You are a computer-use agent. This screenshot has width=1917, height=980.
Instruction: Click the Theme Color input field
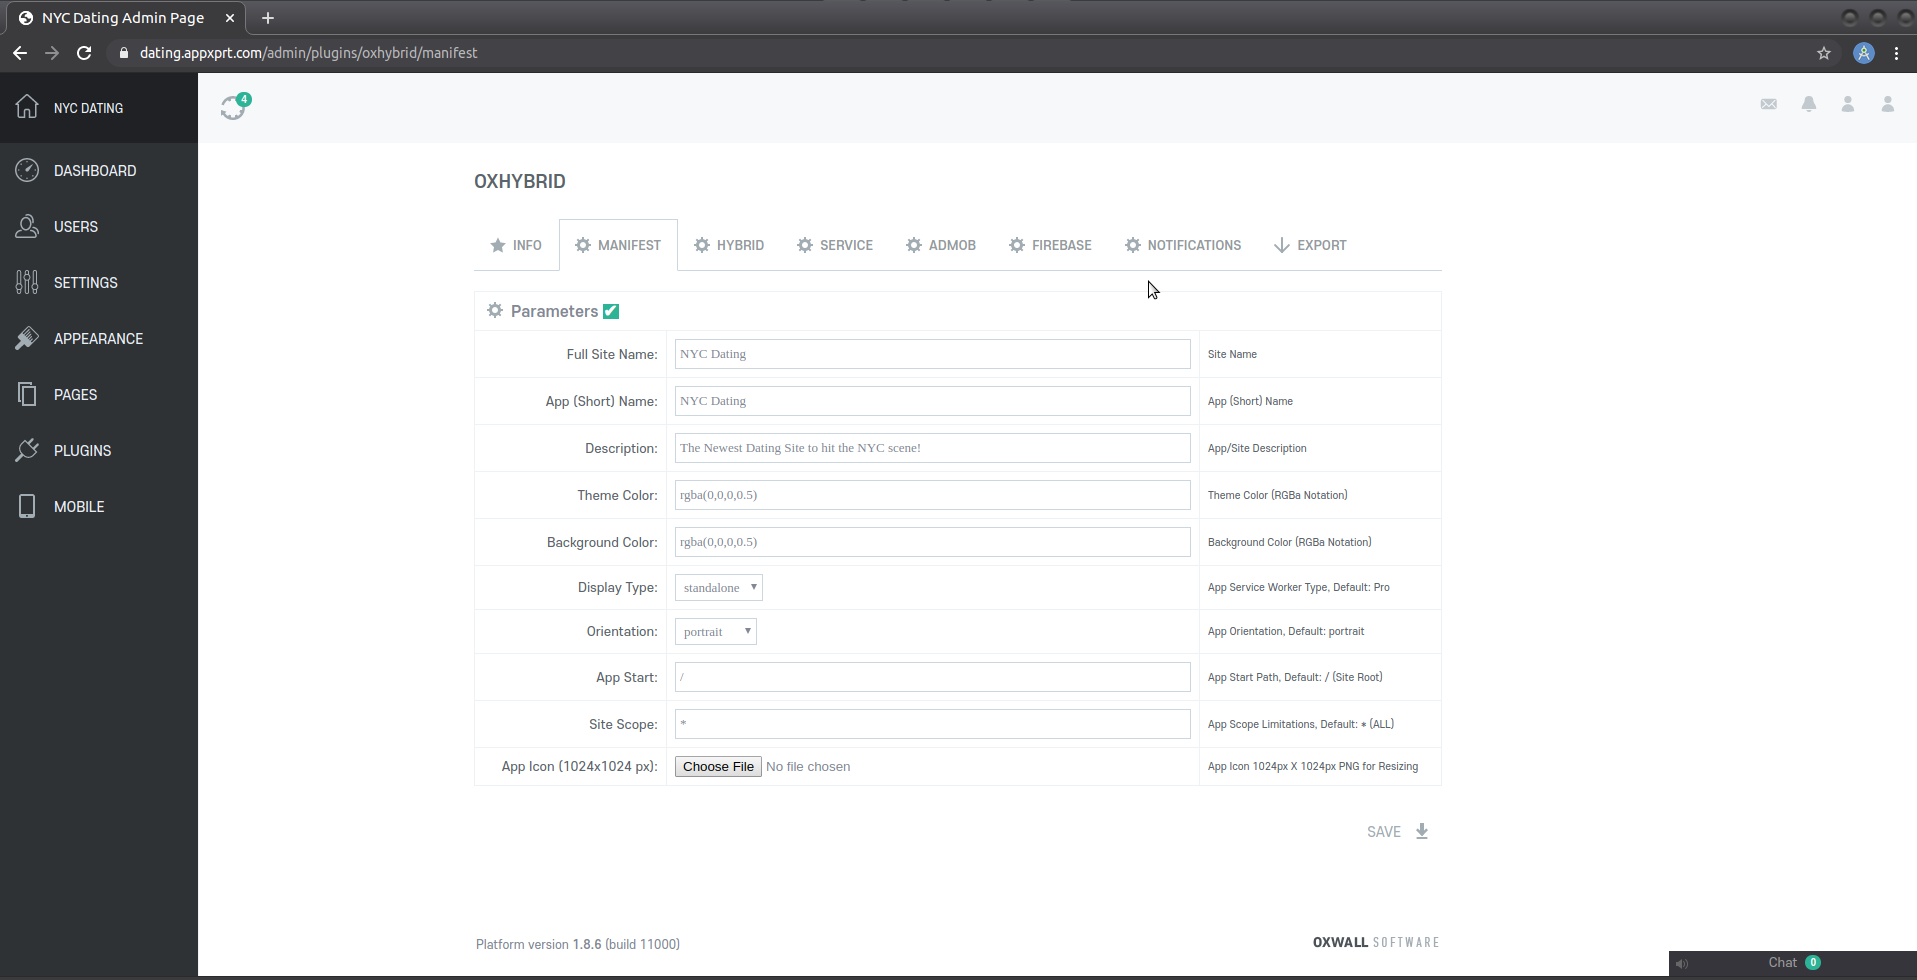click(932, 495)
